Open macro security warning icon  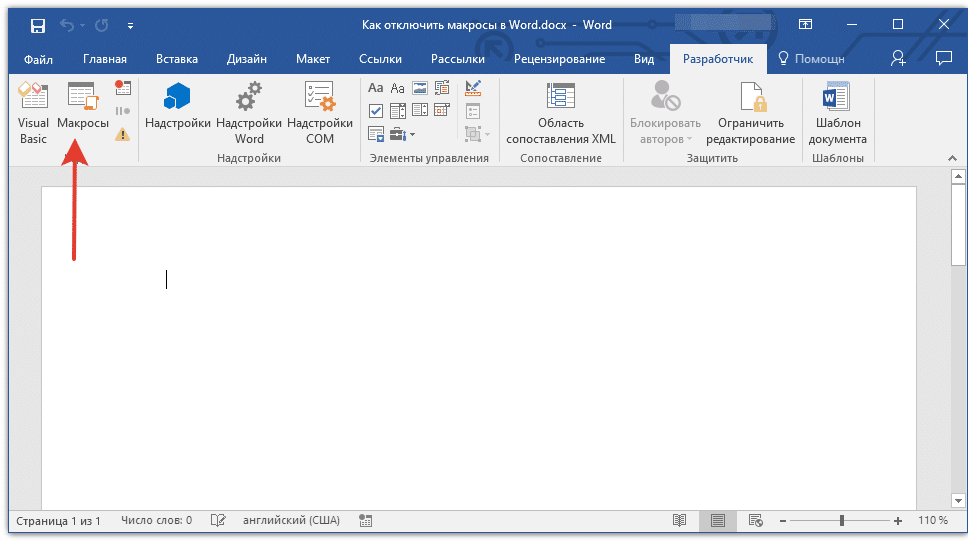coord(123,134)
